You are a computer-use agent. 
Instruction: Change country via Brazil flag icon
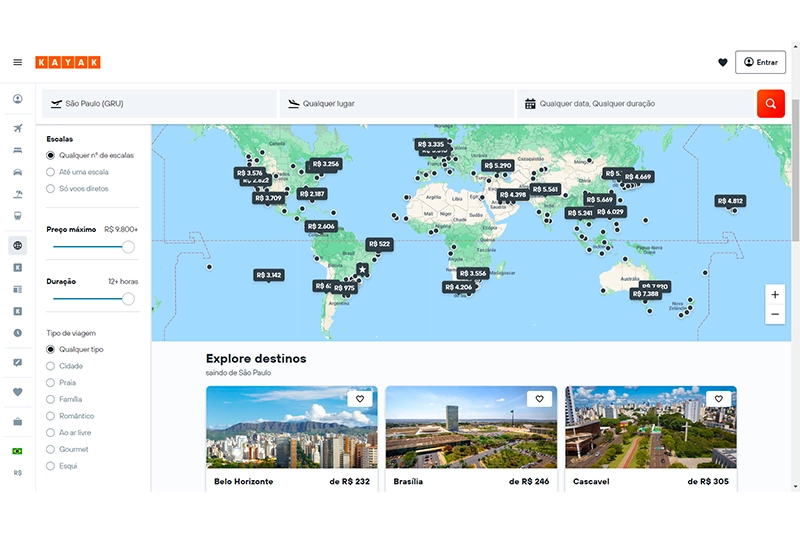coord(18,451)
